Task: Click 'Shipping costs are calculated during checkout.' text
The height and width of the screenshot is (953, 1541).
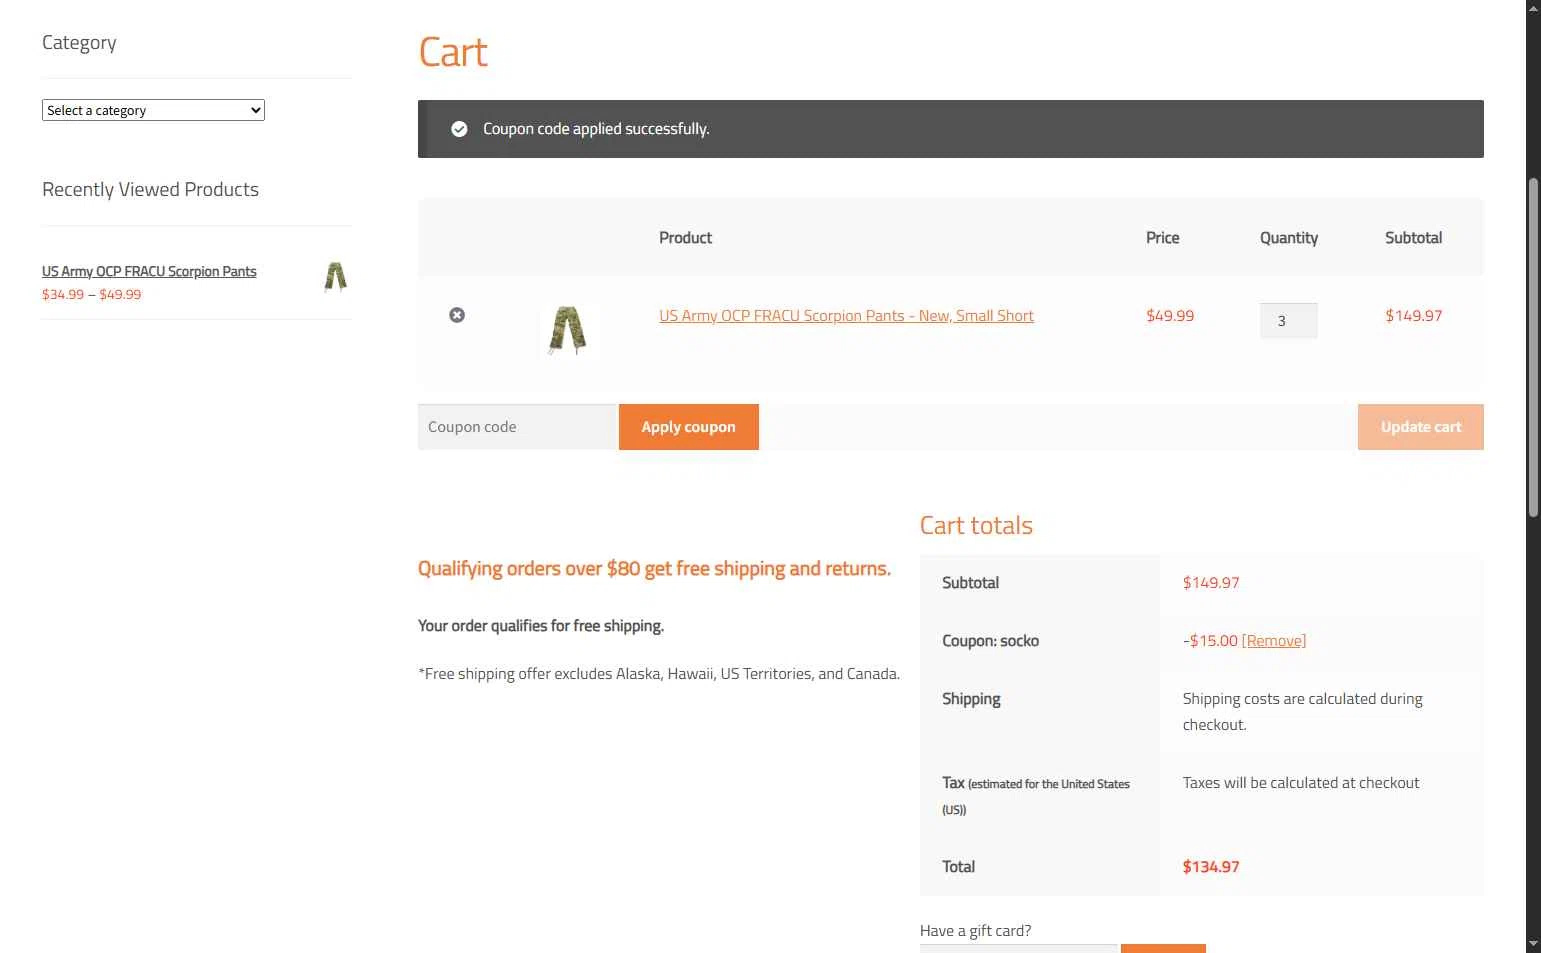Action: tap(1302, 712)
